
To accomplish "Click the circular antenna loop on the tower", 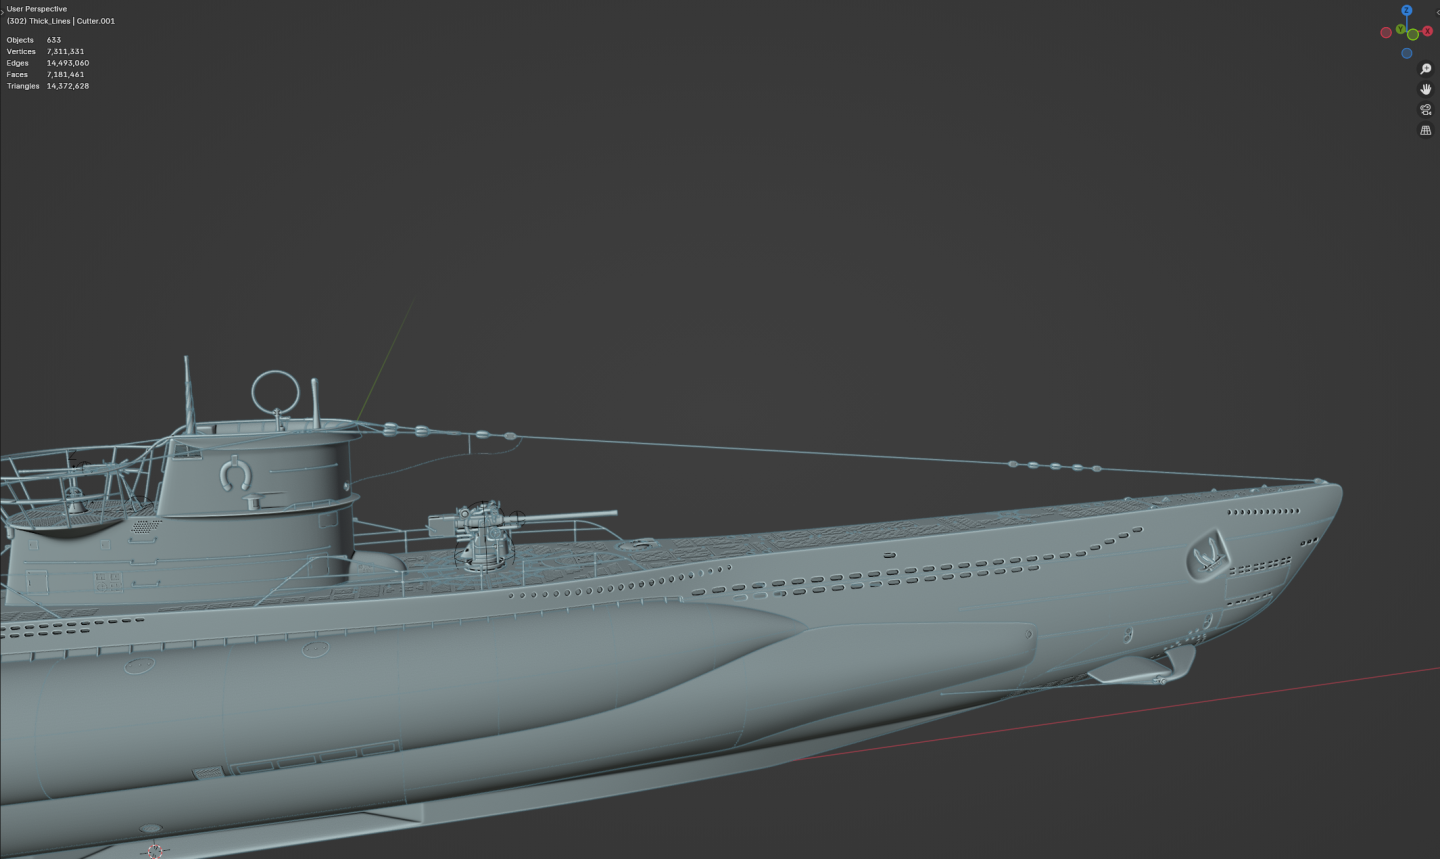I will point(275,394).
